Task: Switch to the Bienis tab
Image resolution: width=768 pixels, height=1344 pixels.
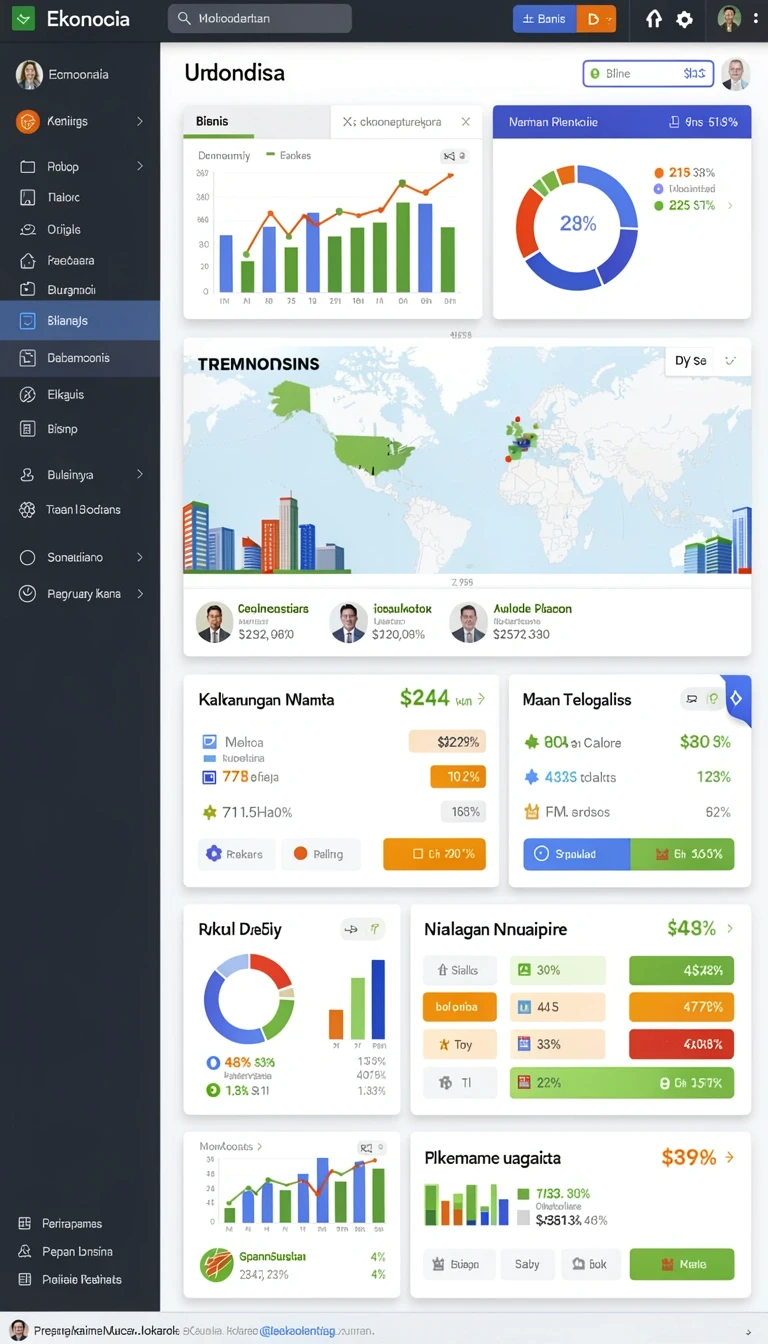Action: click(256, 121)
